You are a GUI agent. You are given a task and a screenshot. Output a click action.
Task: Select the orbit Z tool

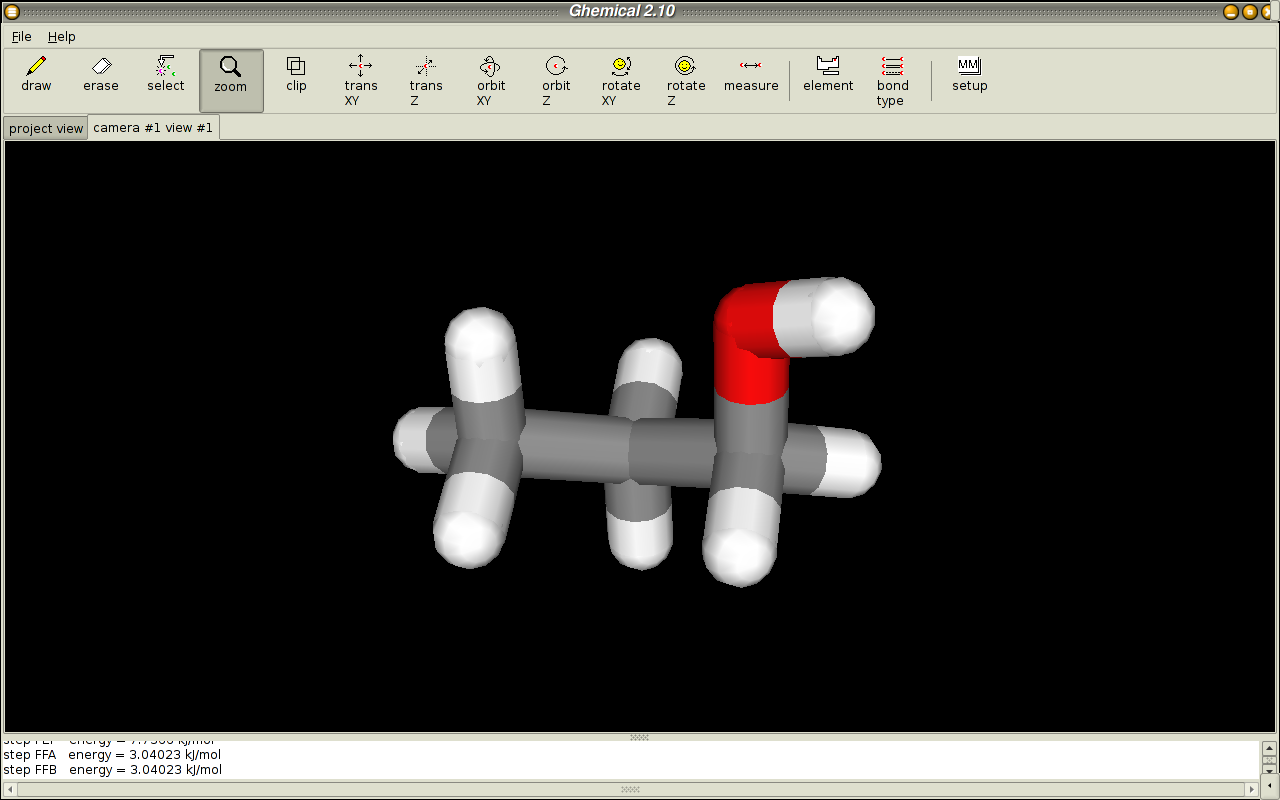pos(556,80)
